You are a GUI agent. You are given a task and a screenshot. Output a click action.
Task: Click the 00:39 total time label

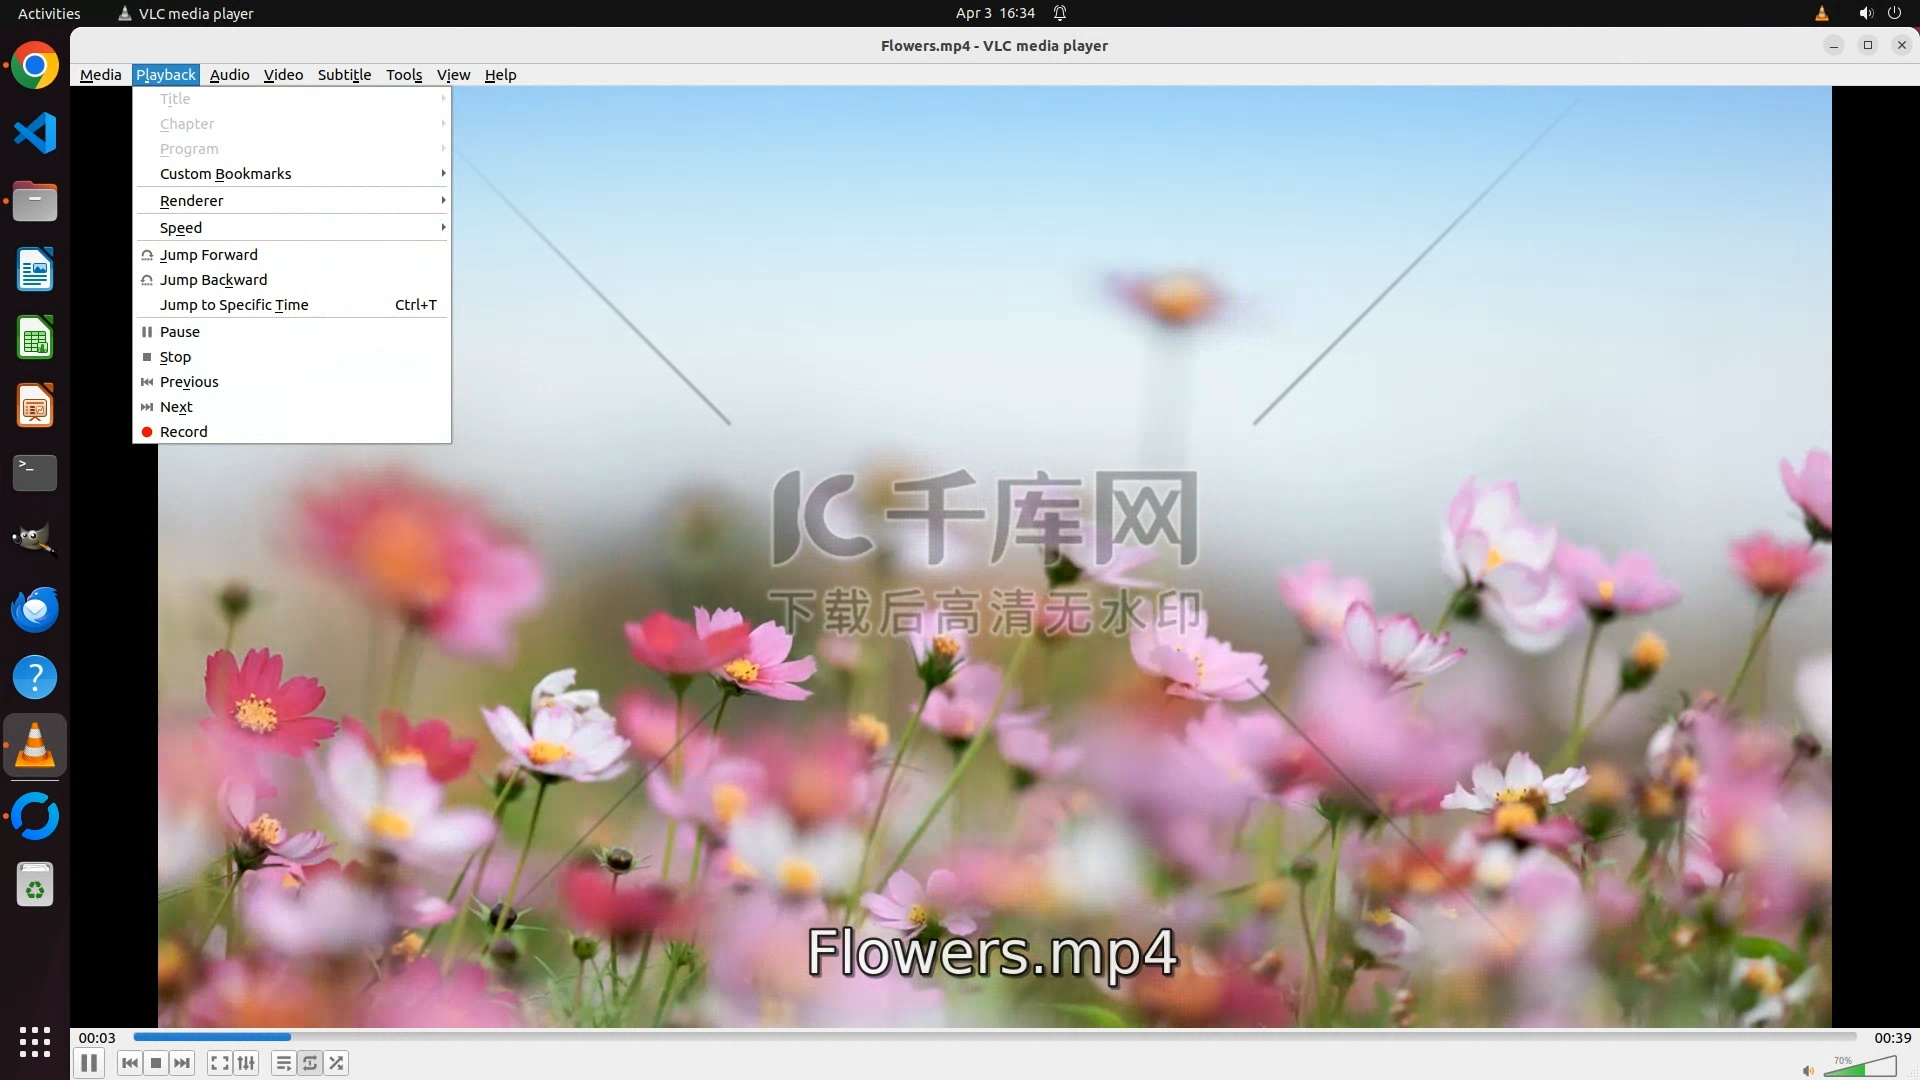click(x=1892, y=1038)
